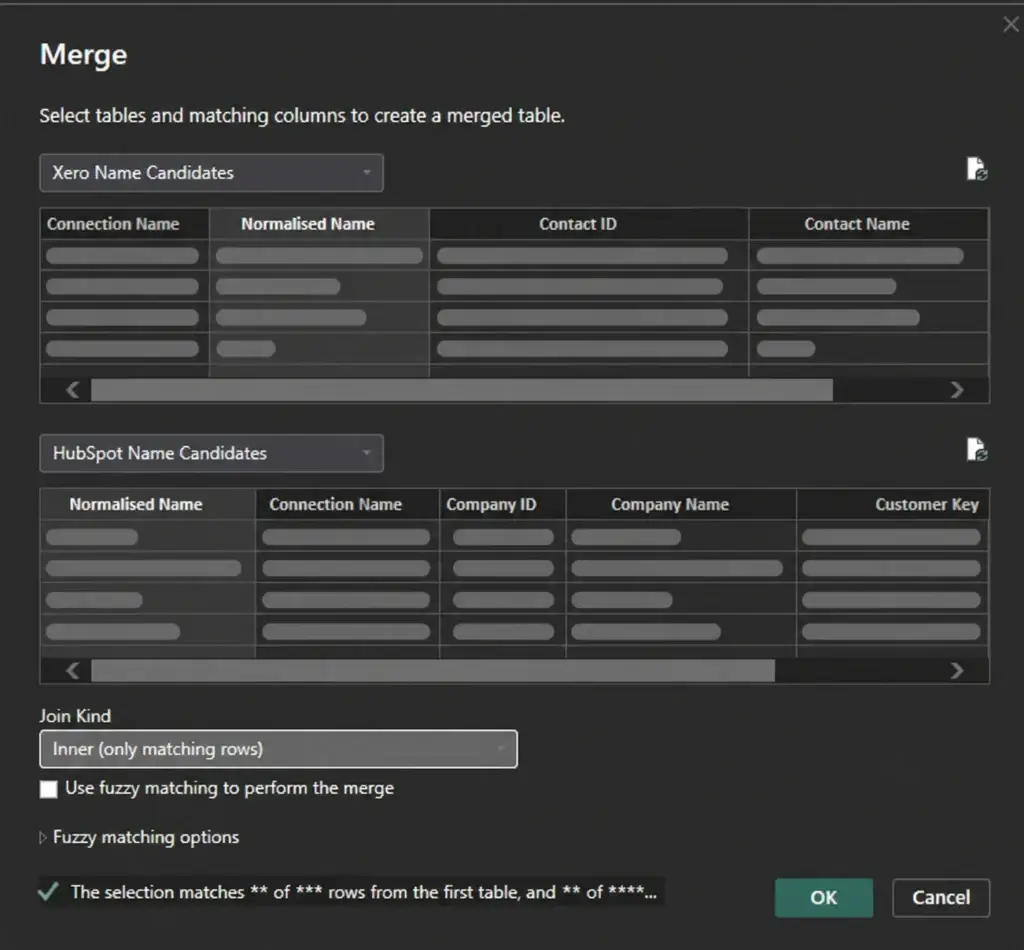Enable fuzzy matching checkbox
Image resolution: width=1024 pixels, height=950 pixels.
(48, 789)
